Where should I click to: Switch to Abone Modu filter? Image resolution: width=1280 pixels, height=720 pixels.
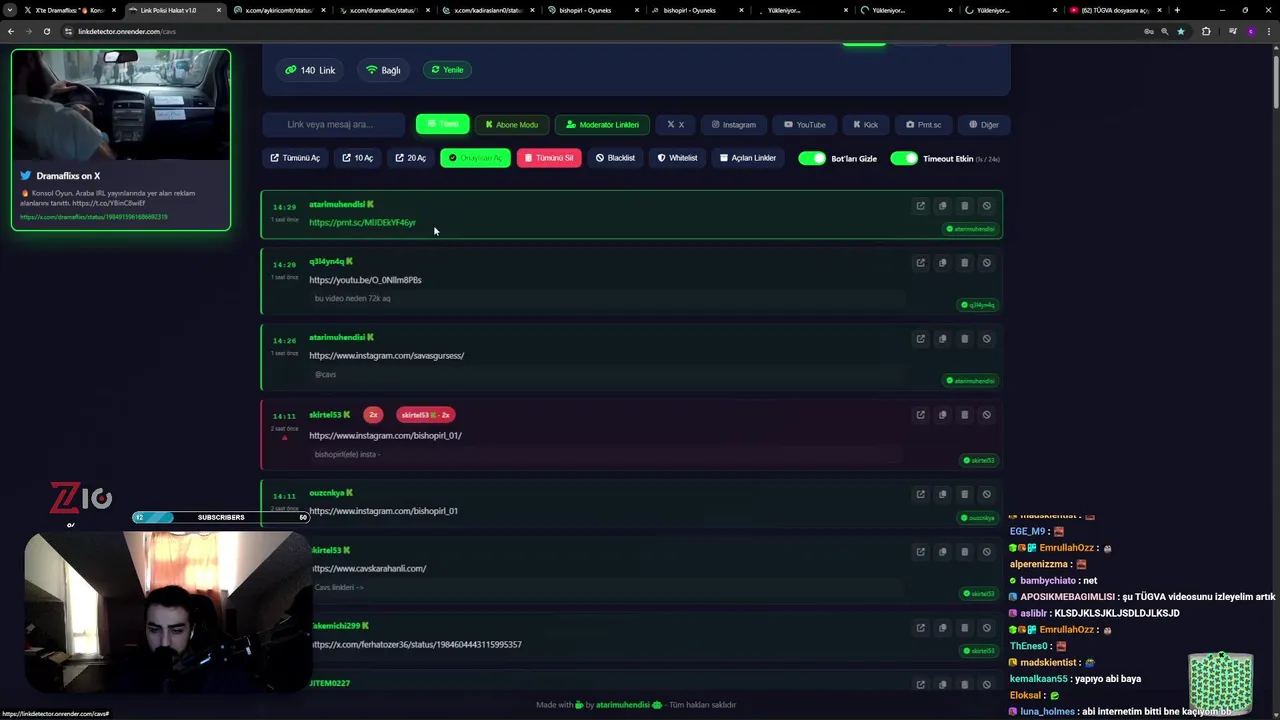[512, 125]
